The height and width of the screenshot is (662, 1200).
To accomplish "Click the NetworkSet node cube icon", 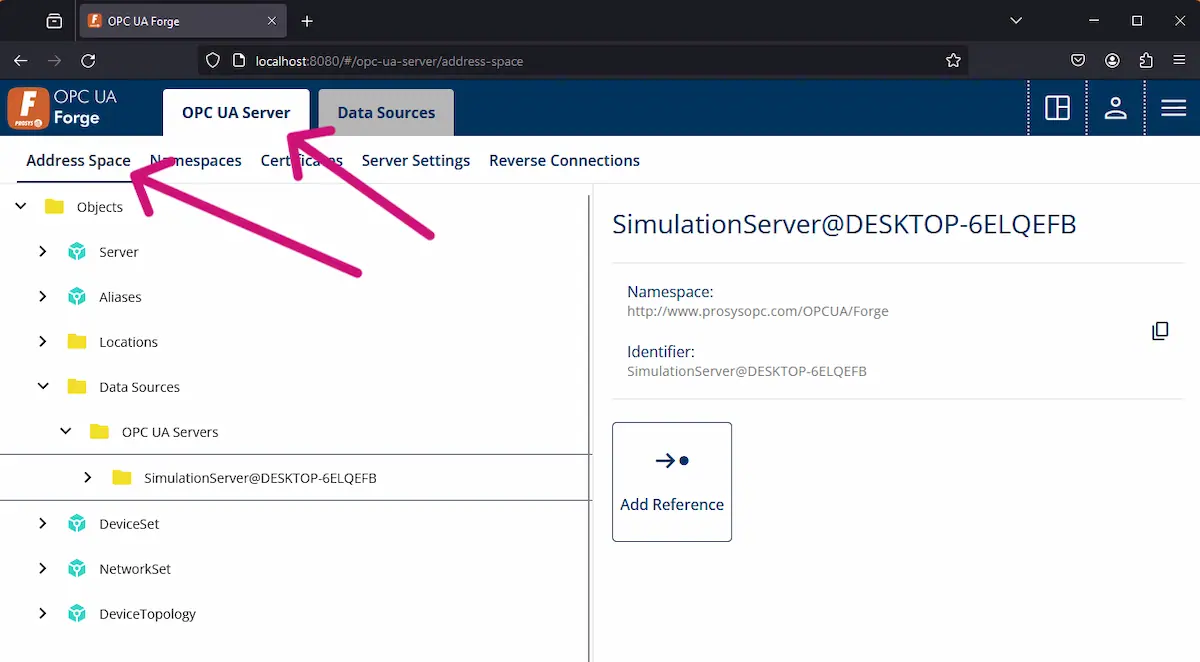I will [x=77, y=569].
